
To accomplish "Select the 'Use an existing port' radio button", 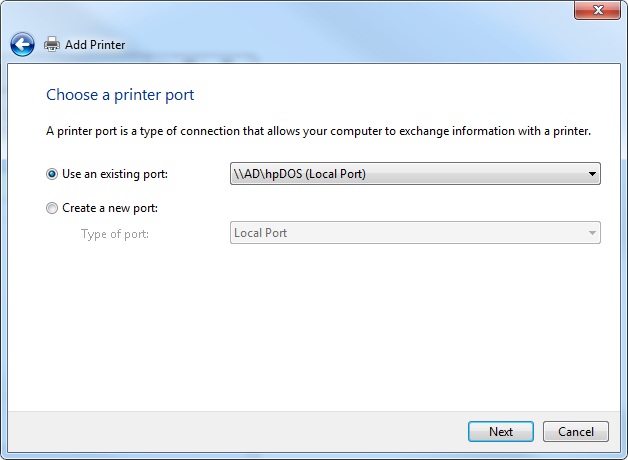I will 52,174.
